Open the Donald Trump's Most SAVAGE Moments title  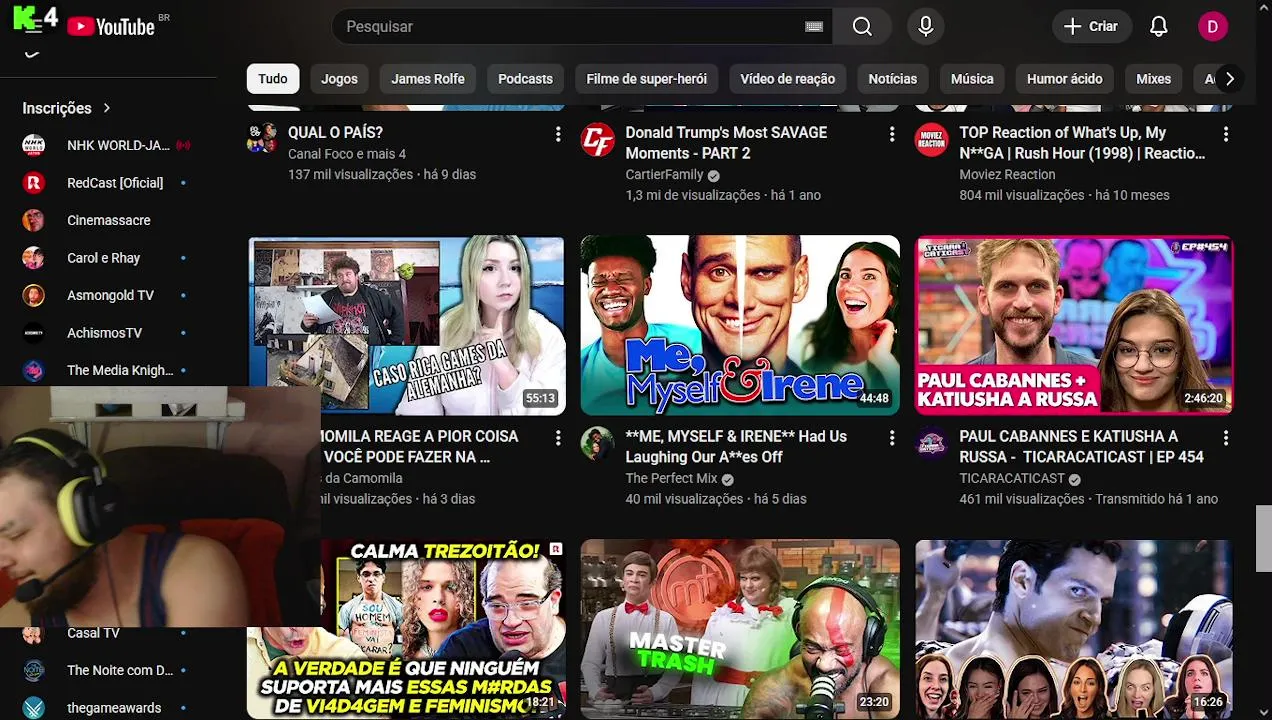[x=726, y=143]
